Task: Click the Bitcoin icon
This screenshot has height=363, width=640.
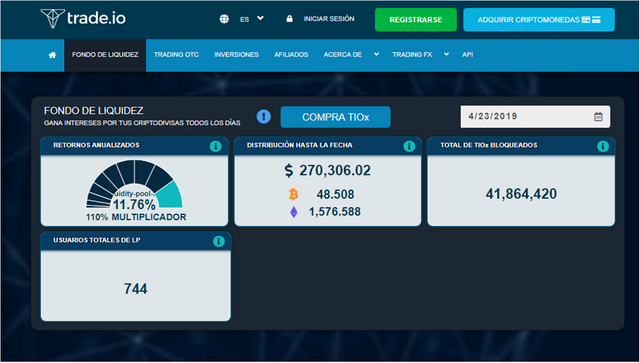Action: click(293, 194)
